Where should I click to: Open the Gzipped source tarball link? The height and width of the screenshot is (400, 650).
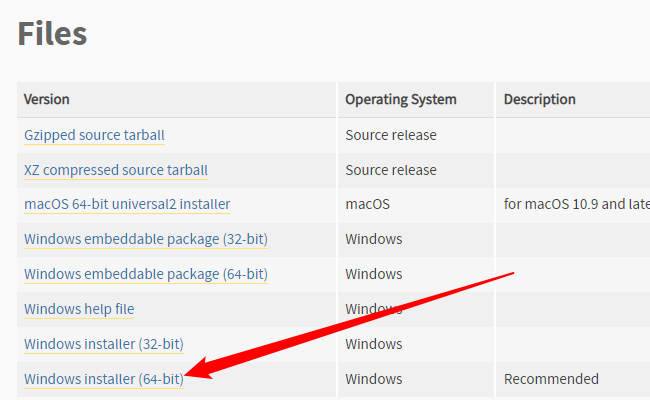pos(94,135)
